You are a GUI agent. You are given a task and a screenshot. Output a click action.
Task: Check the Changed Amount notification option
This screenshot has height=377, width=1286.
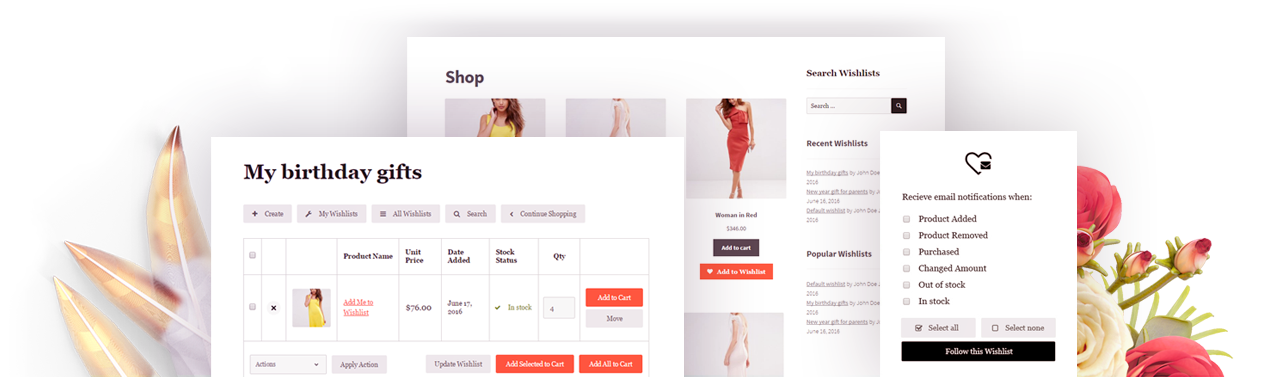pos(907,268)
